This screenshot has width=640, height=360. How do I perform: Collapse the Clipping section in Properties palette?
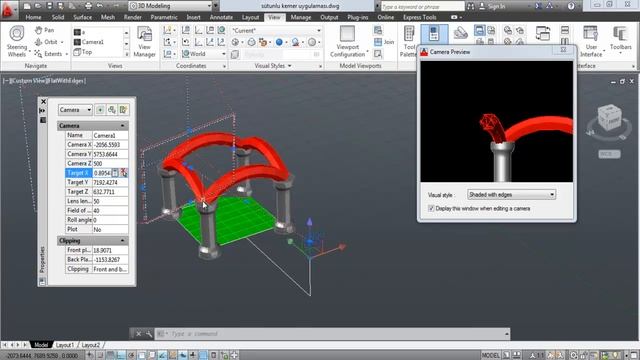pos(122,241)
